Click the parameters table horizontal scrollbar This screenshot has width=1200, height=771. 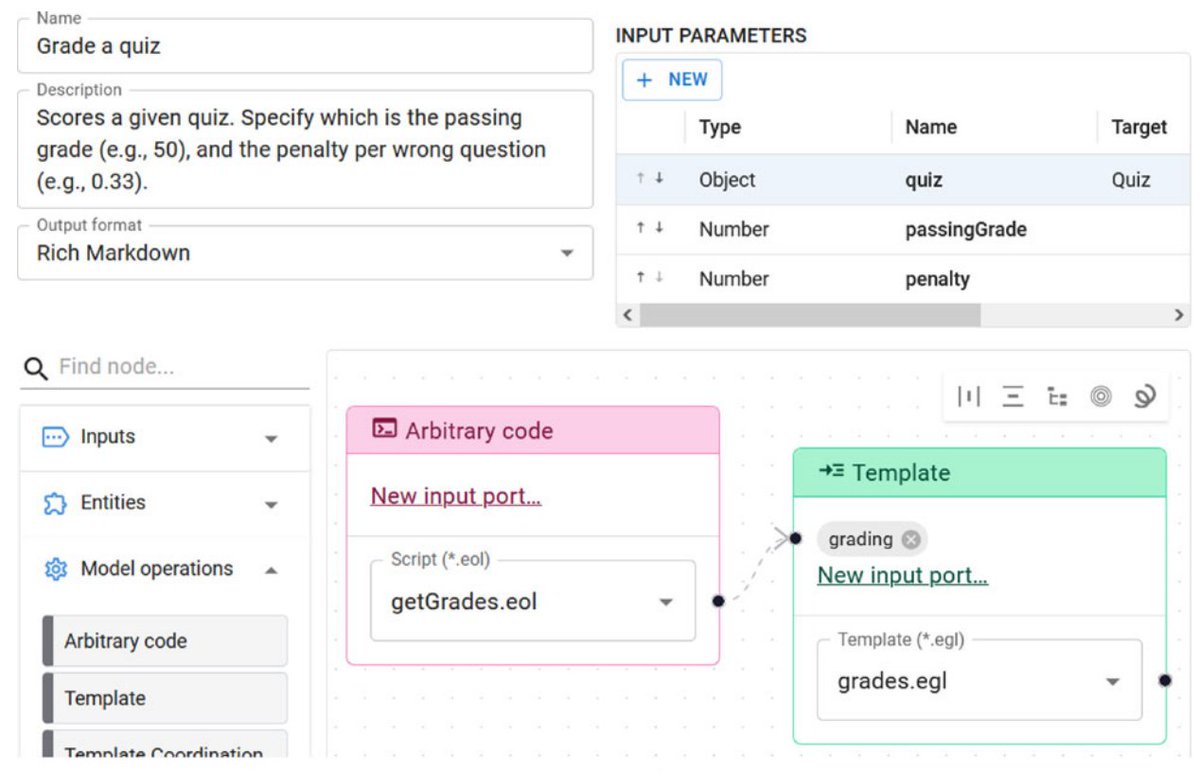point(810,315)
